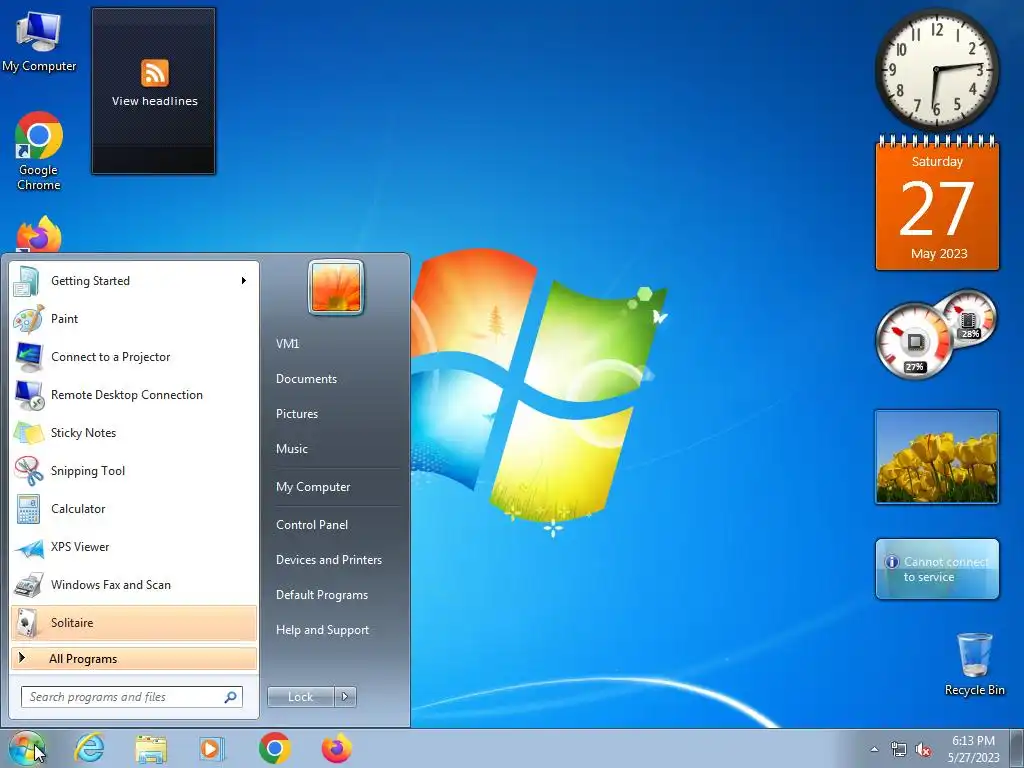The image size is (1024, 768).
Task: Open Calculator from the Start menu
Action: pyautogui.click(x=134, y=509)
